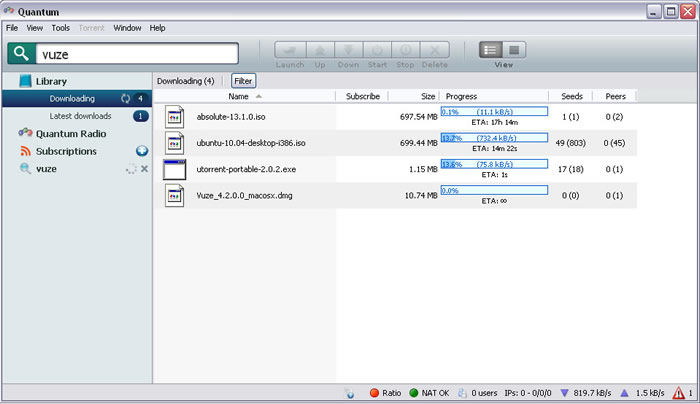This screenshot has height=404, width=700.
Task: Sort by Subscribe column header
Action: point(362,96)
